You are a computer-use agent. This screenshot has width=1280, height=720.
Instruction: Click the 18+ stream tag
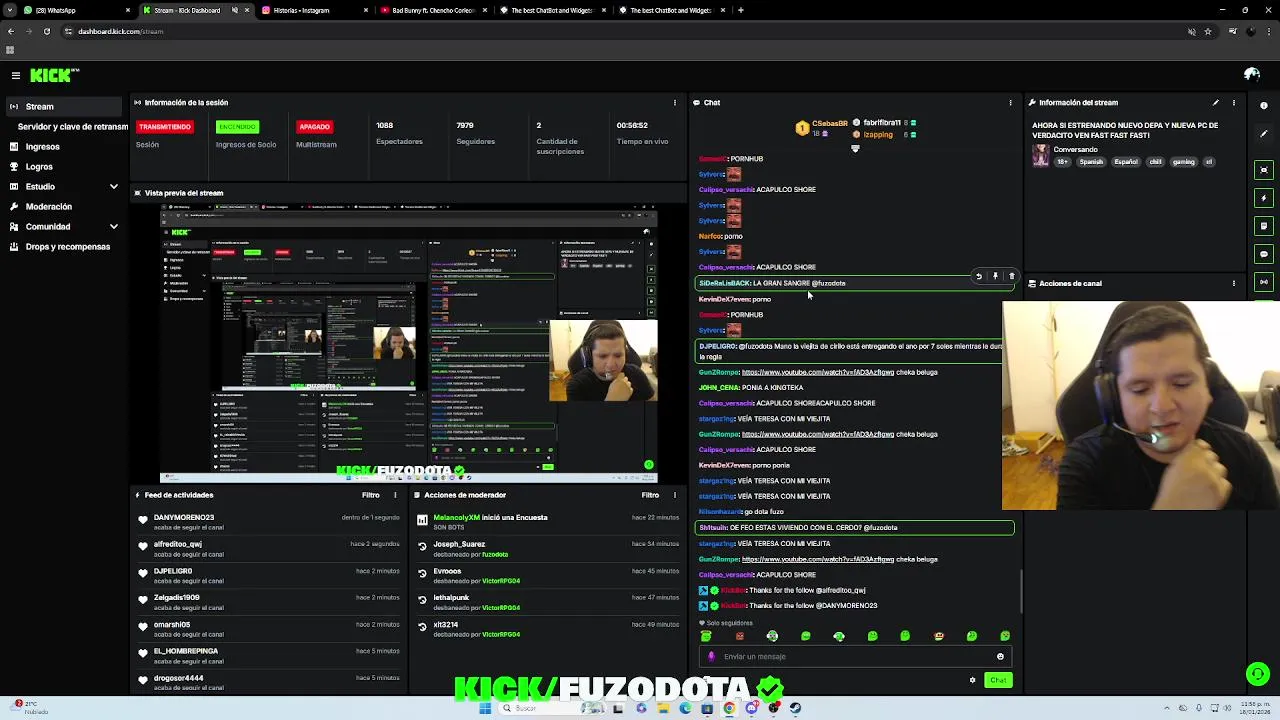1062,162
